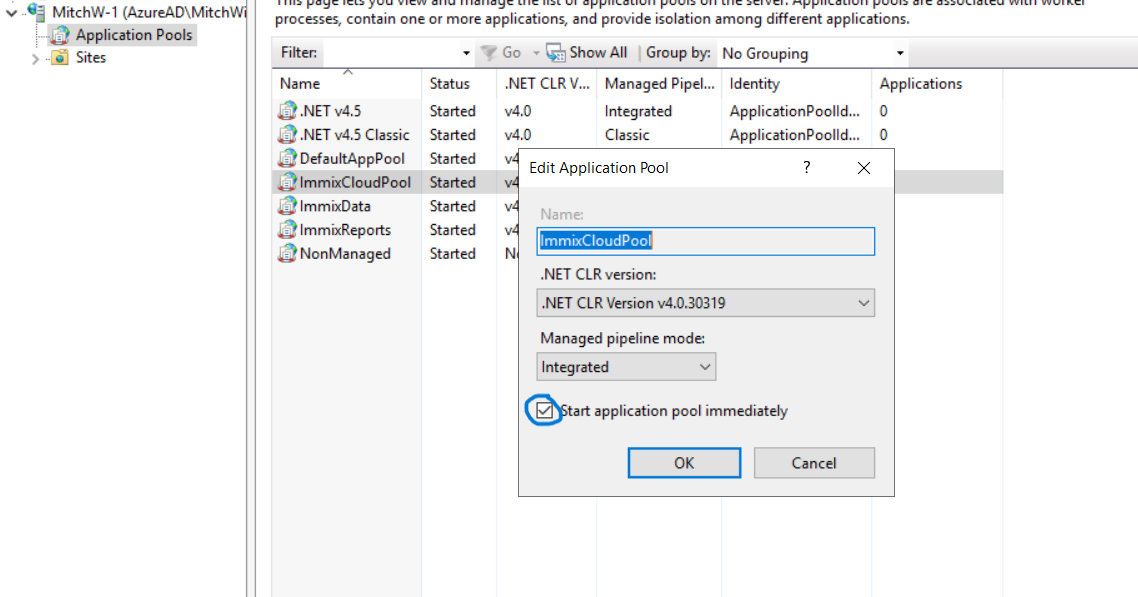The height and width of the screenshot is (597, 1138).
Task: Select the ImmixReports pool name
Action: [x=345, y=230]
